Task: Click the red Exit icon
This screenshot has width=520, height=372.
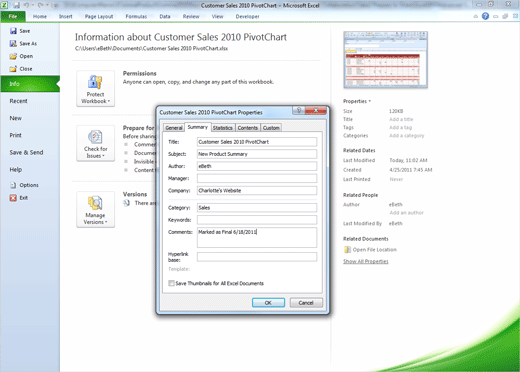Action: tap(13, 198)
